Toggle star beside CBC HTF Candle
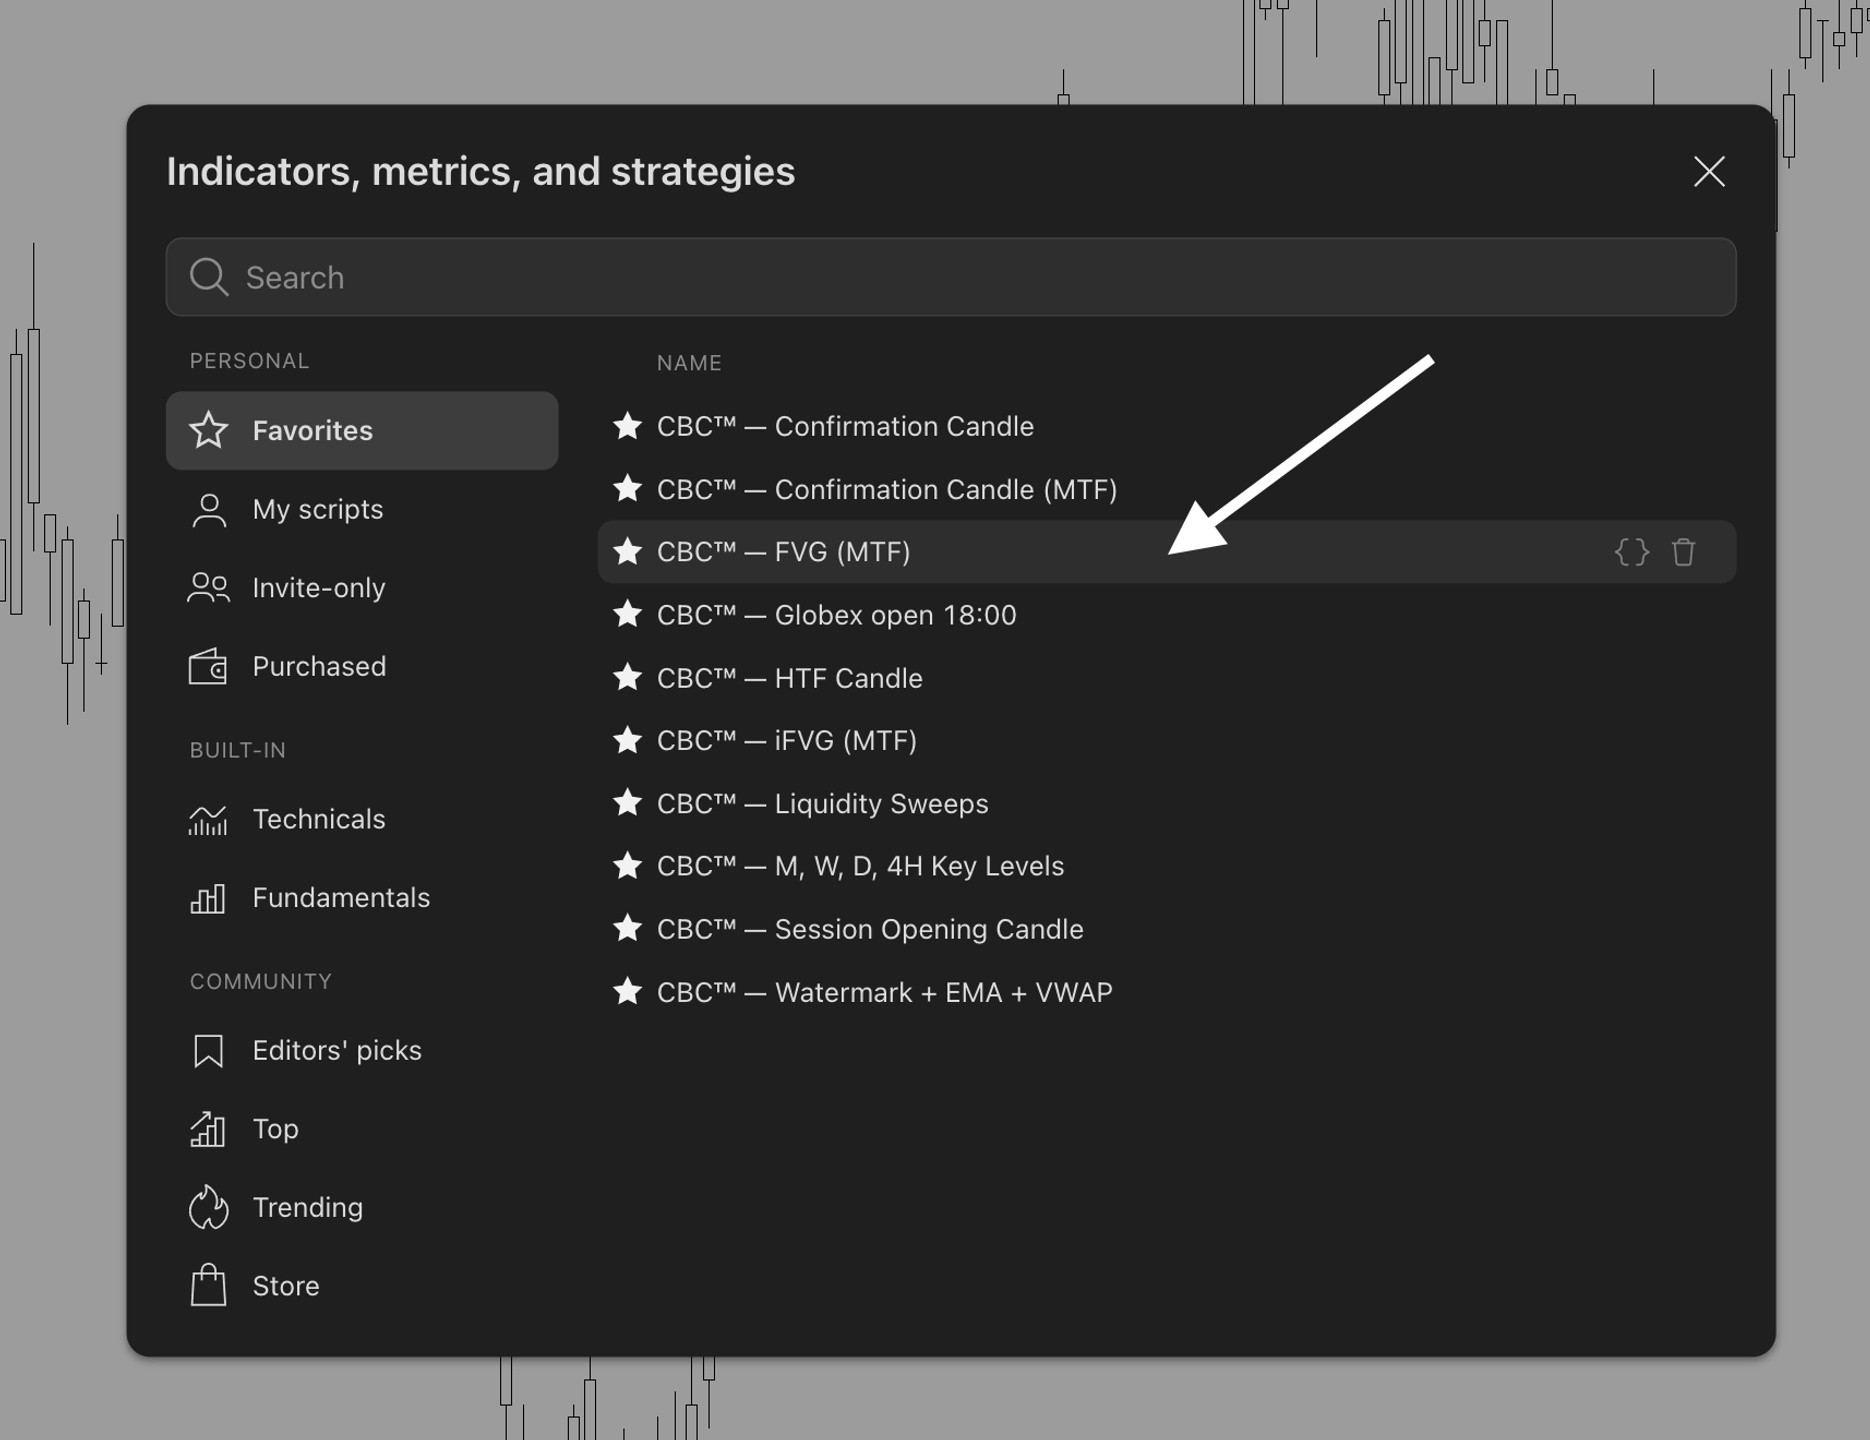 [627, 677]
